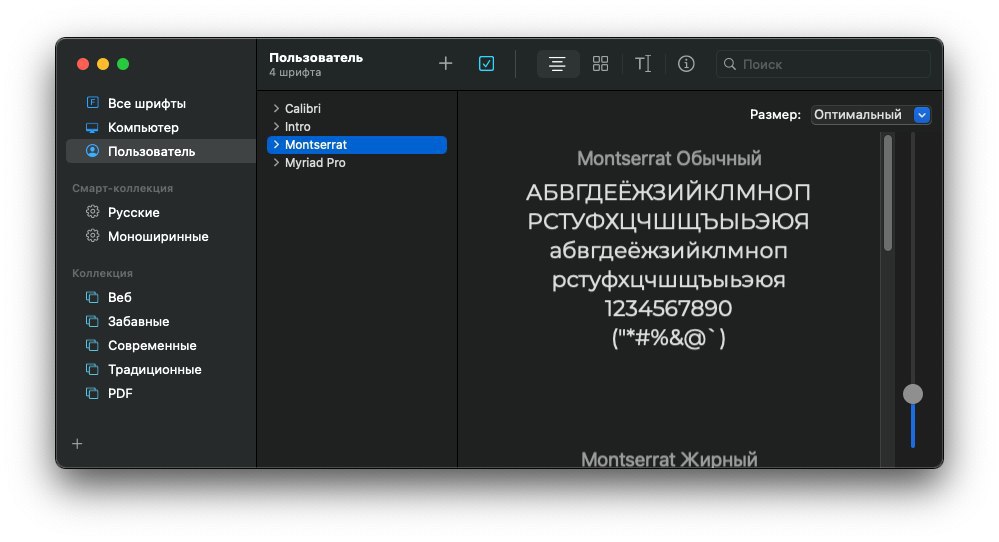Click the collection icon beside Традиционные
Screen dimensions: 999x542
click(92, 369)
